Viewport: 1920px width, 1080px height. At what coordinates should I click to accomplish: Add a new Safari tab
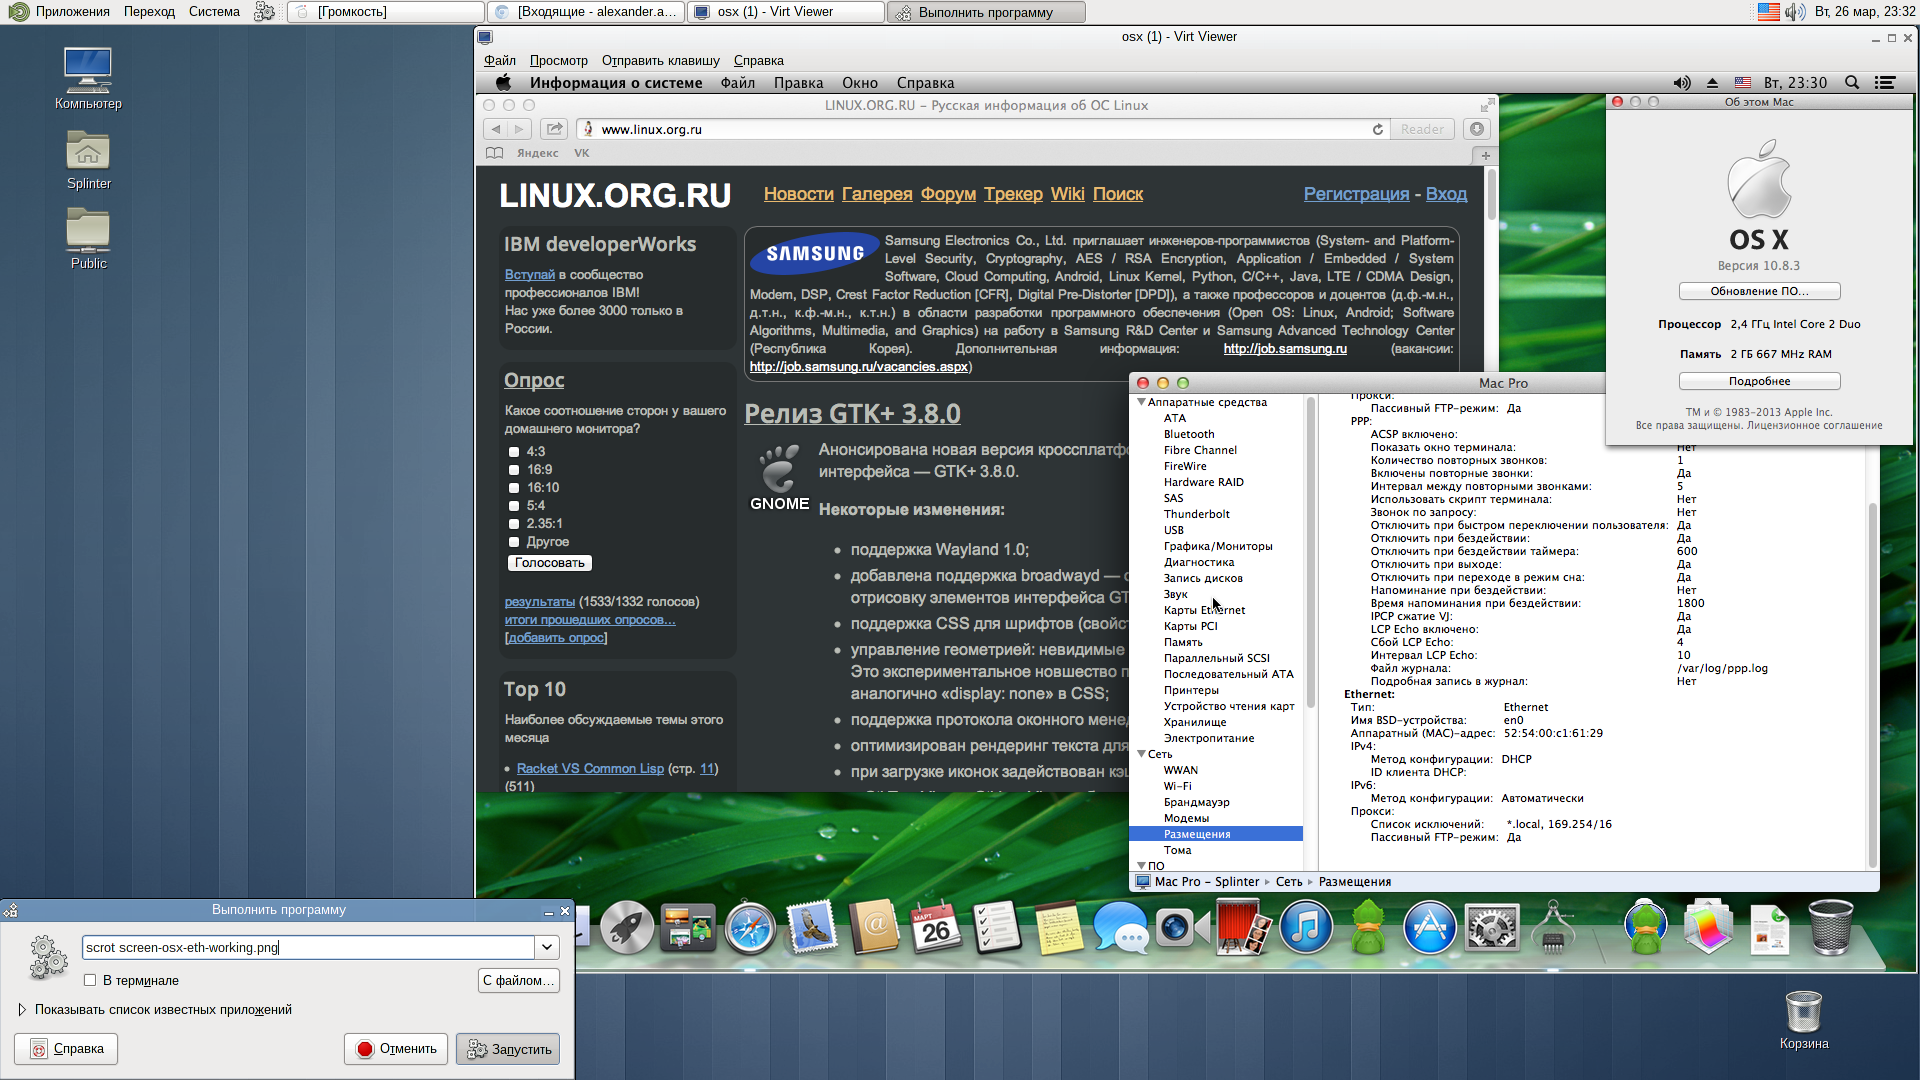point(1486,155)
